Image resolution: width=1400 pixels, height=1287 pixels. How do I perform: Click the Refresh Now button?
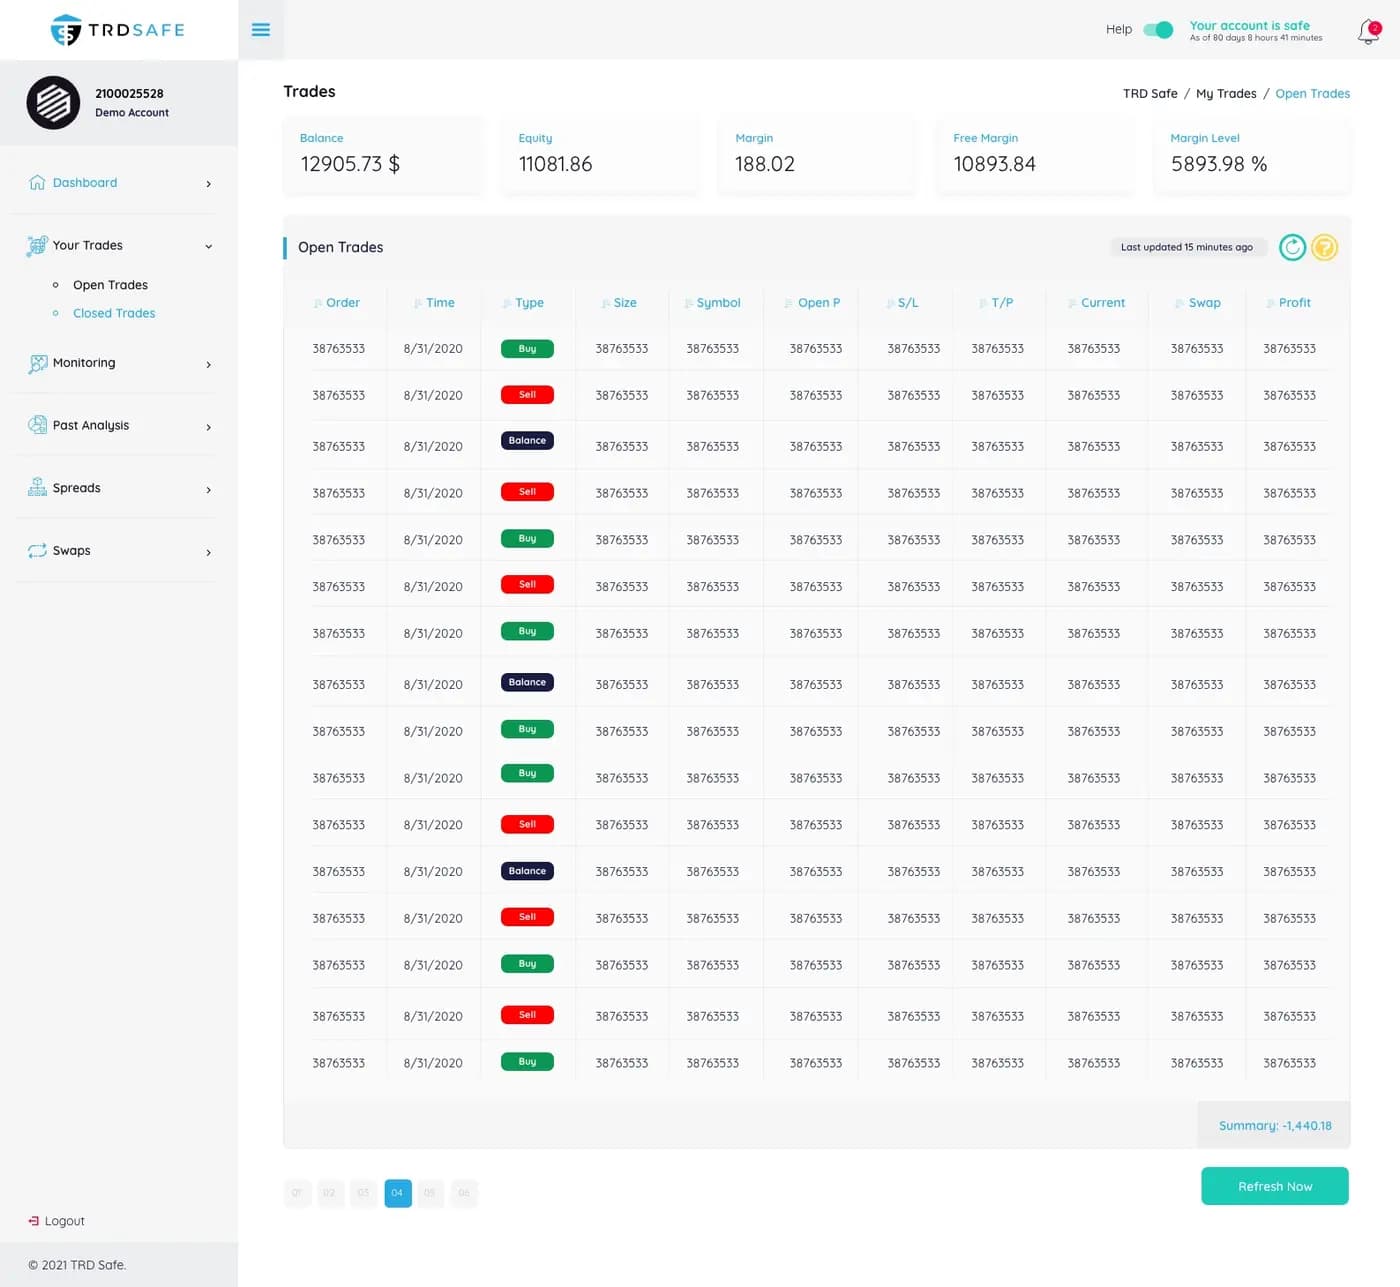[1275, 1186]
